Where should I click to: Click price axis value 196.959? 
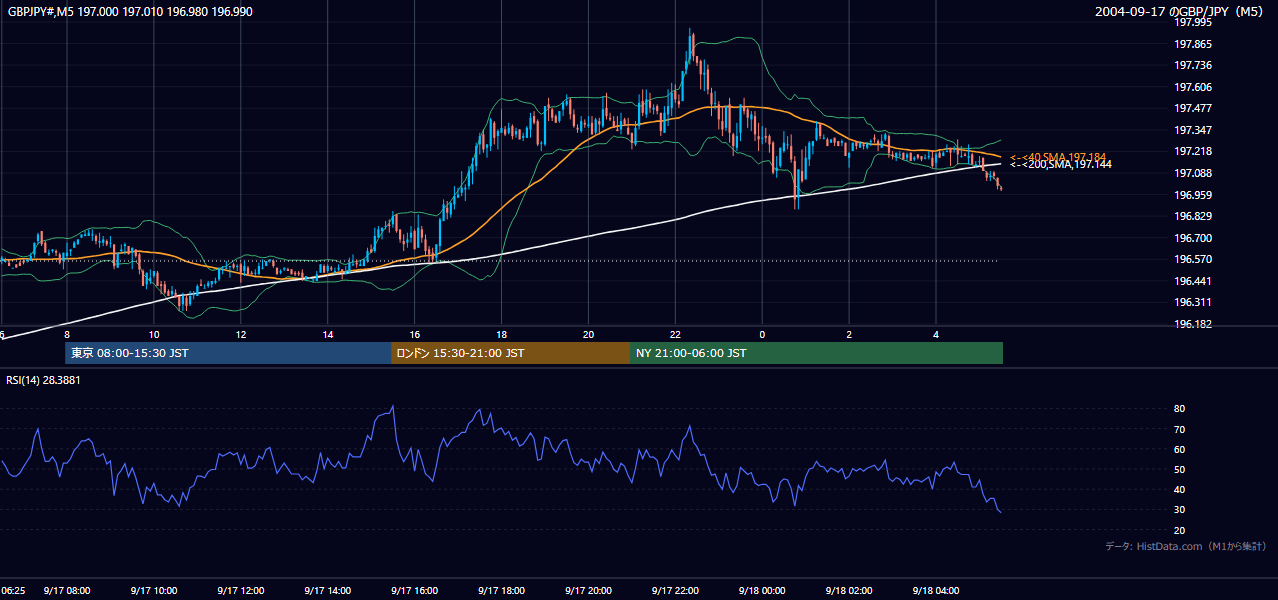coord(1194,195)
